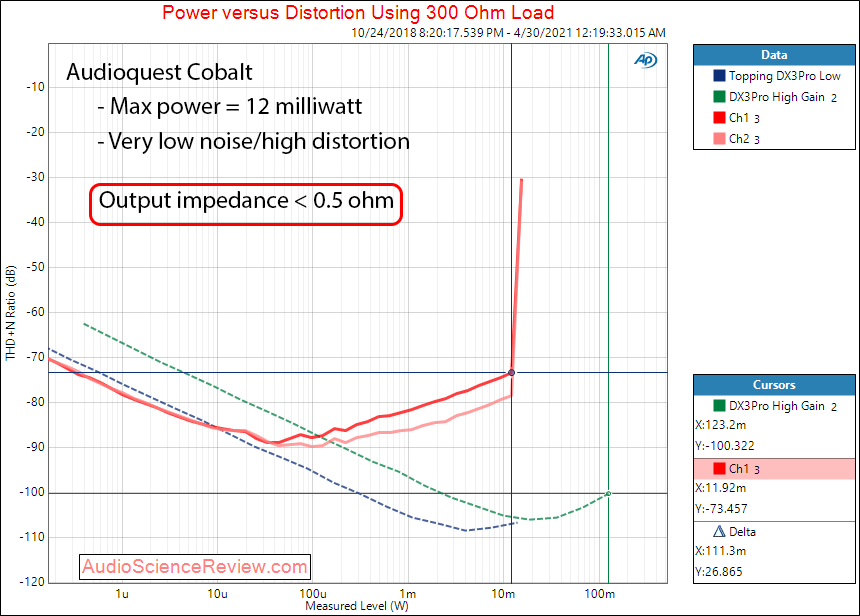
Task: Click the Cursors panel header
Action: [774, 385]
